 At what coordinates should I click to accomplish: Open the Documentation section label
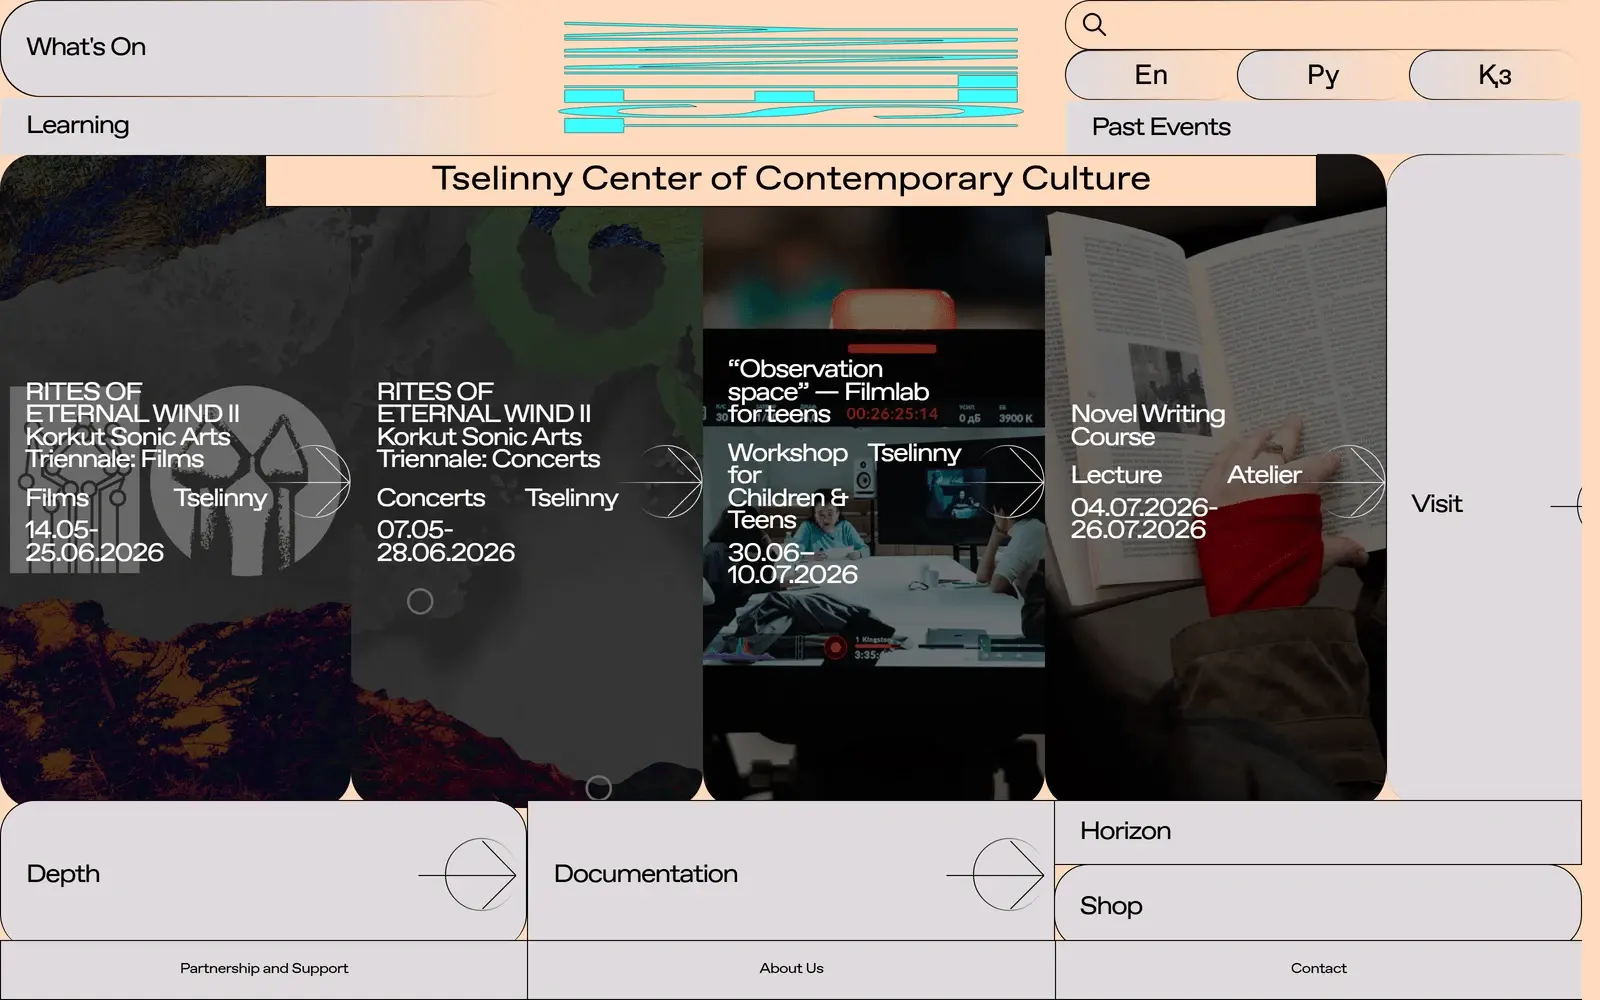pos(646,874)
